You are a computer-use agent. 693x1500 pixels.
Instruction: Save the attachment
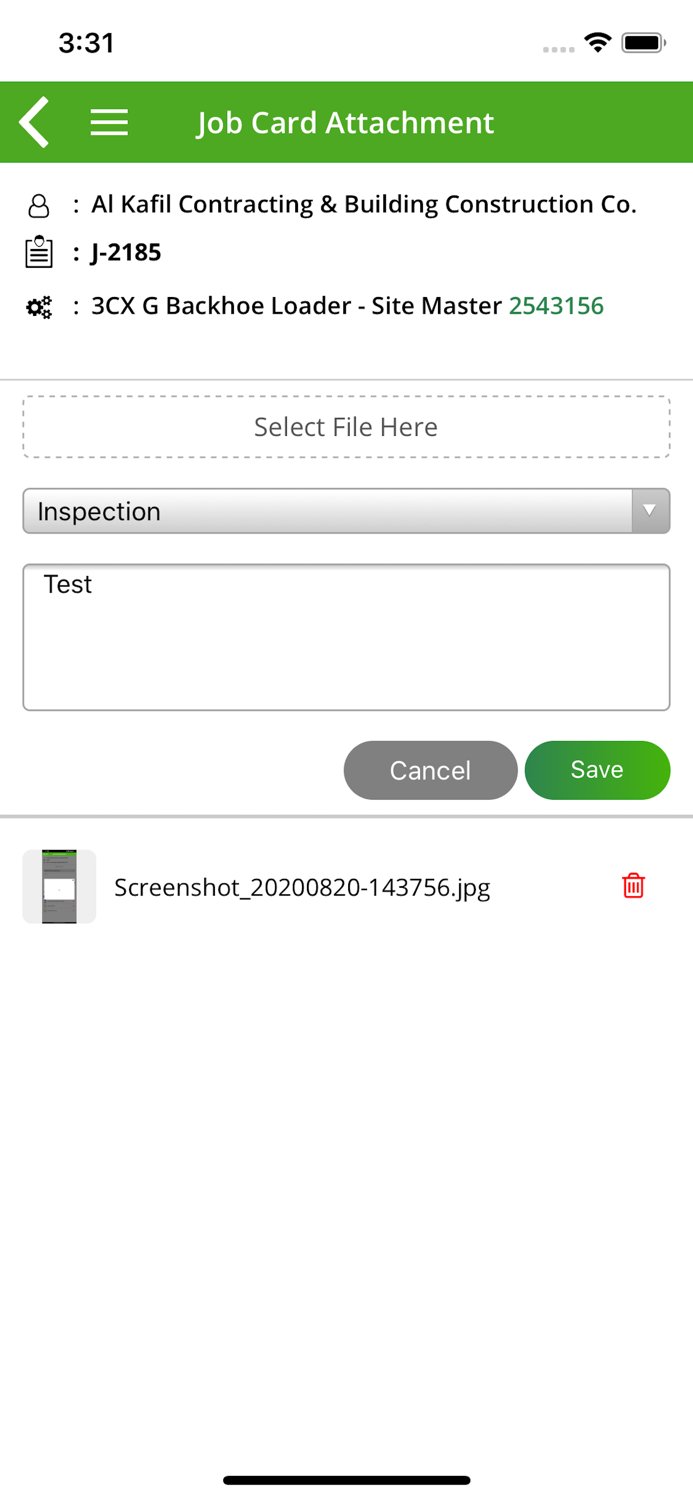(x=597, y=770)
